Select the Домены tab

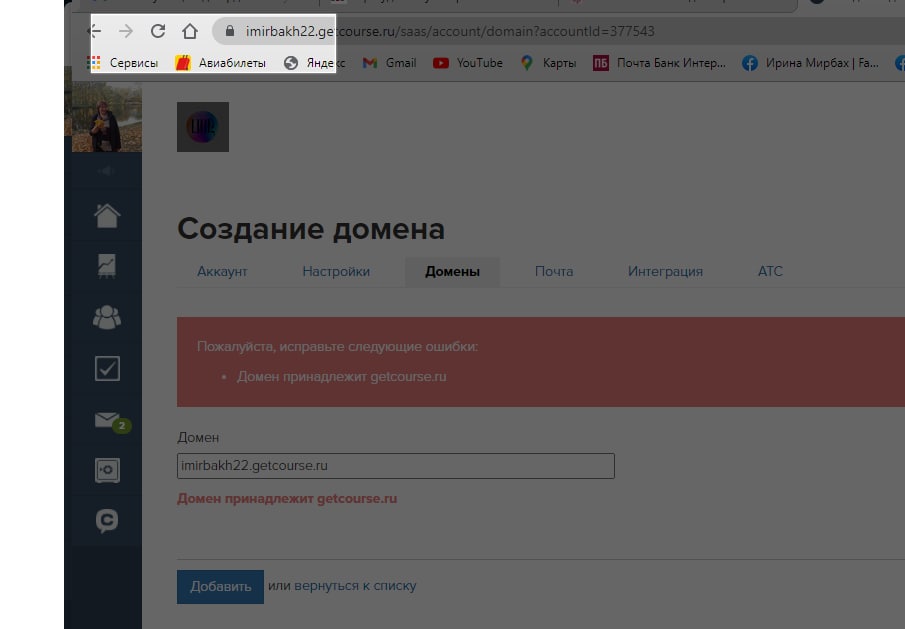pyautogui.click(x=452, y=272)
